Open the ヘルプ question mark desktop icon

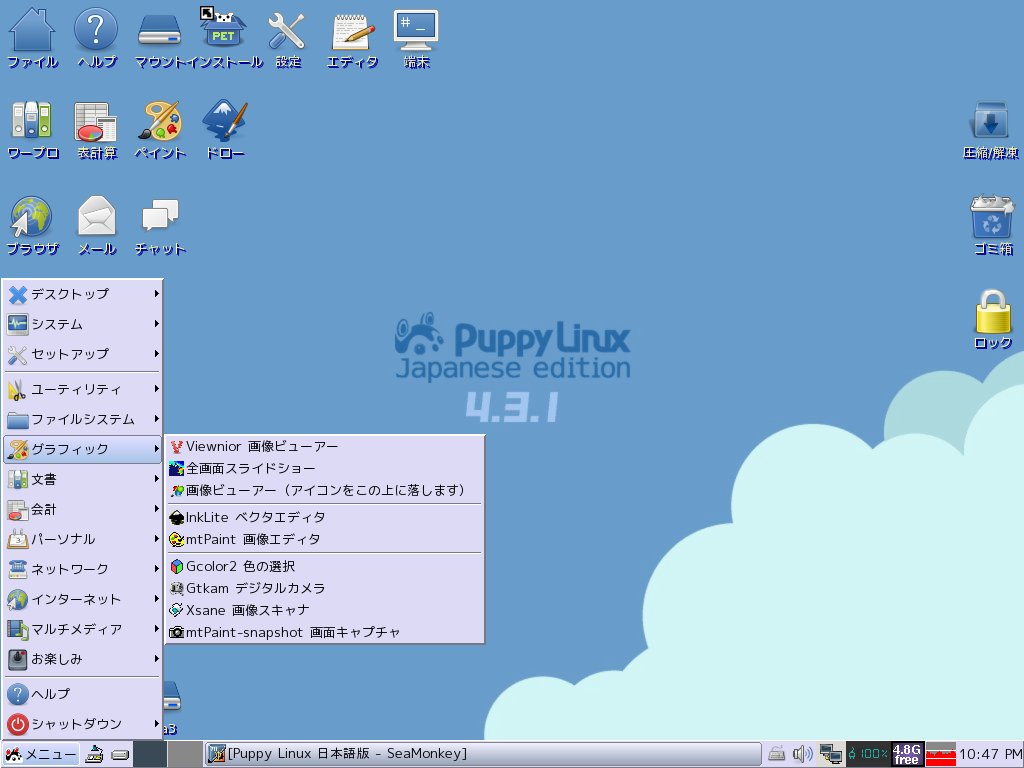(x=96, y=38)
